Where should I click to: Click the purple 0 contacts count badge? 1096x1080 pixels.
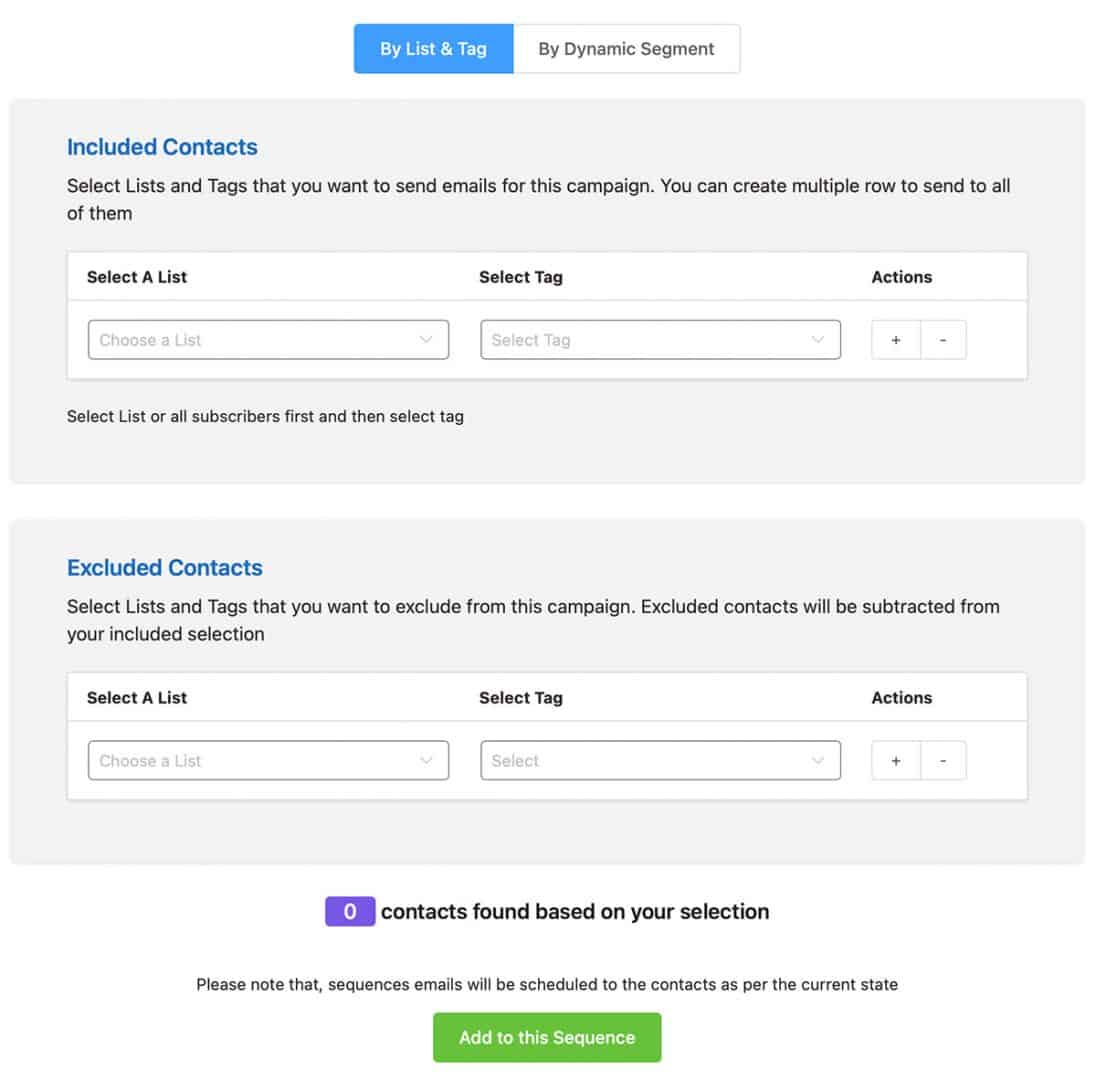point(350,912)
